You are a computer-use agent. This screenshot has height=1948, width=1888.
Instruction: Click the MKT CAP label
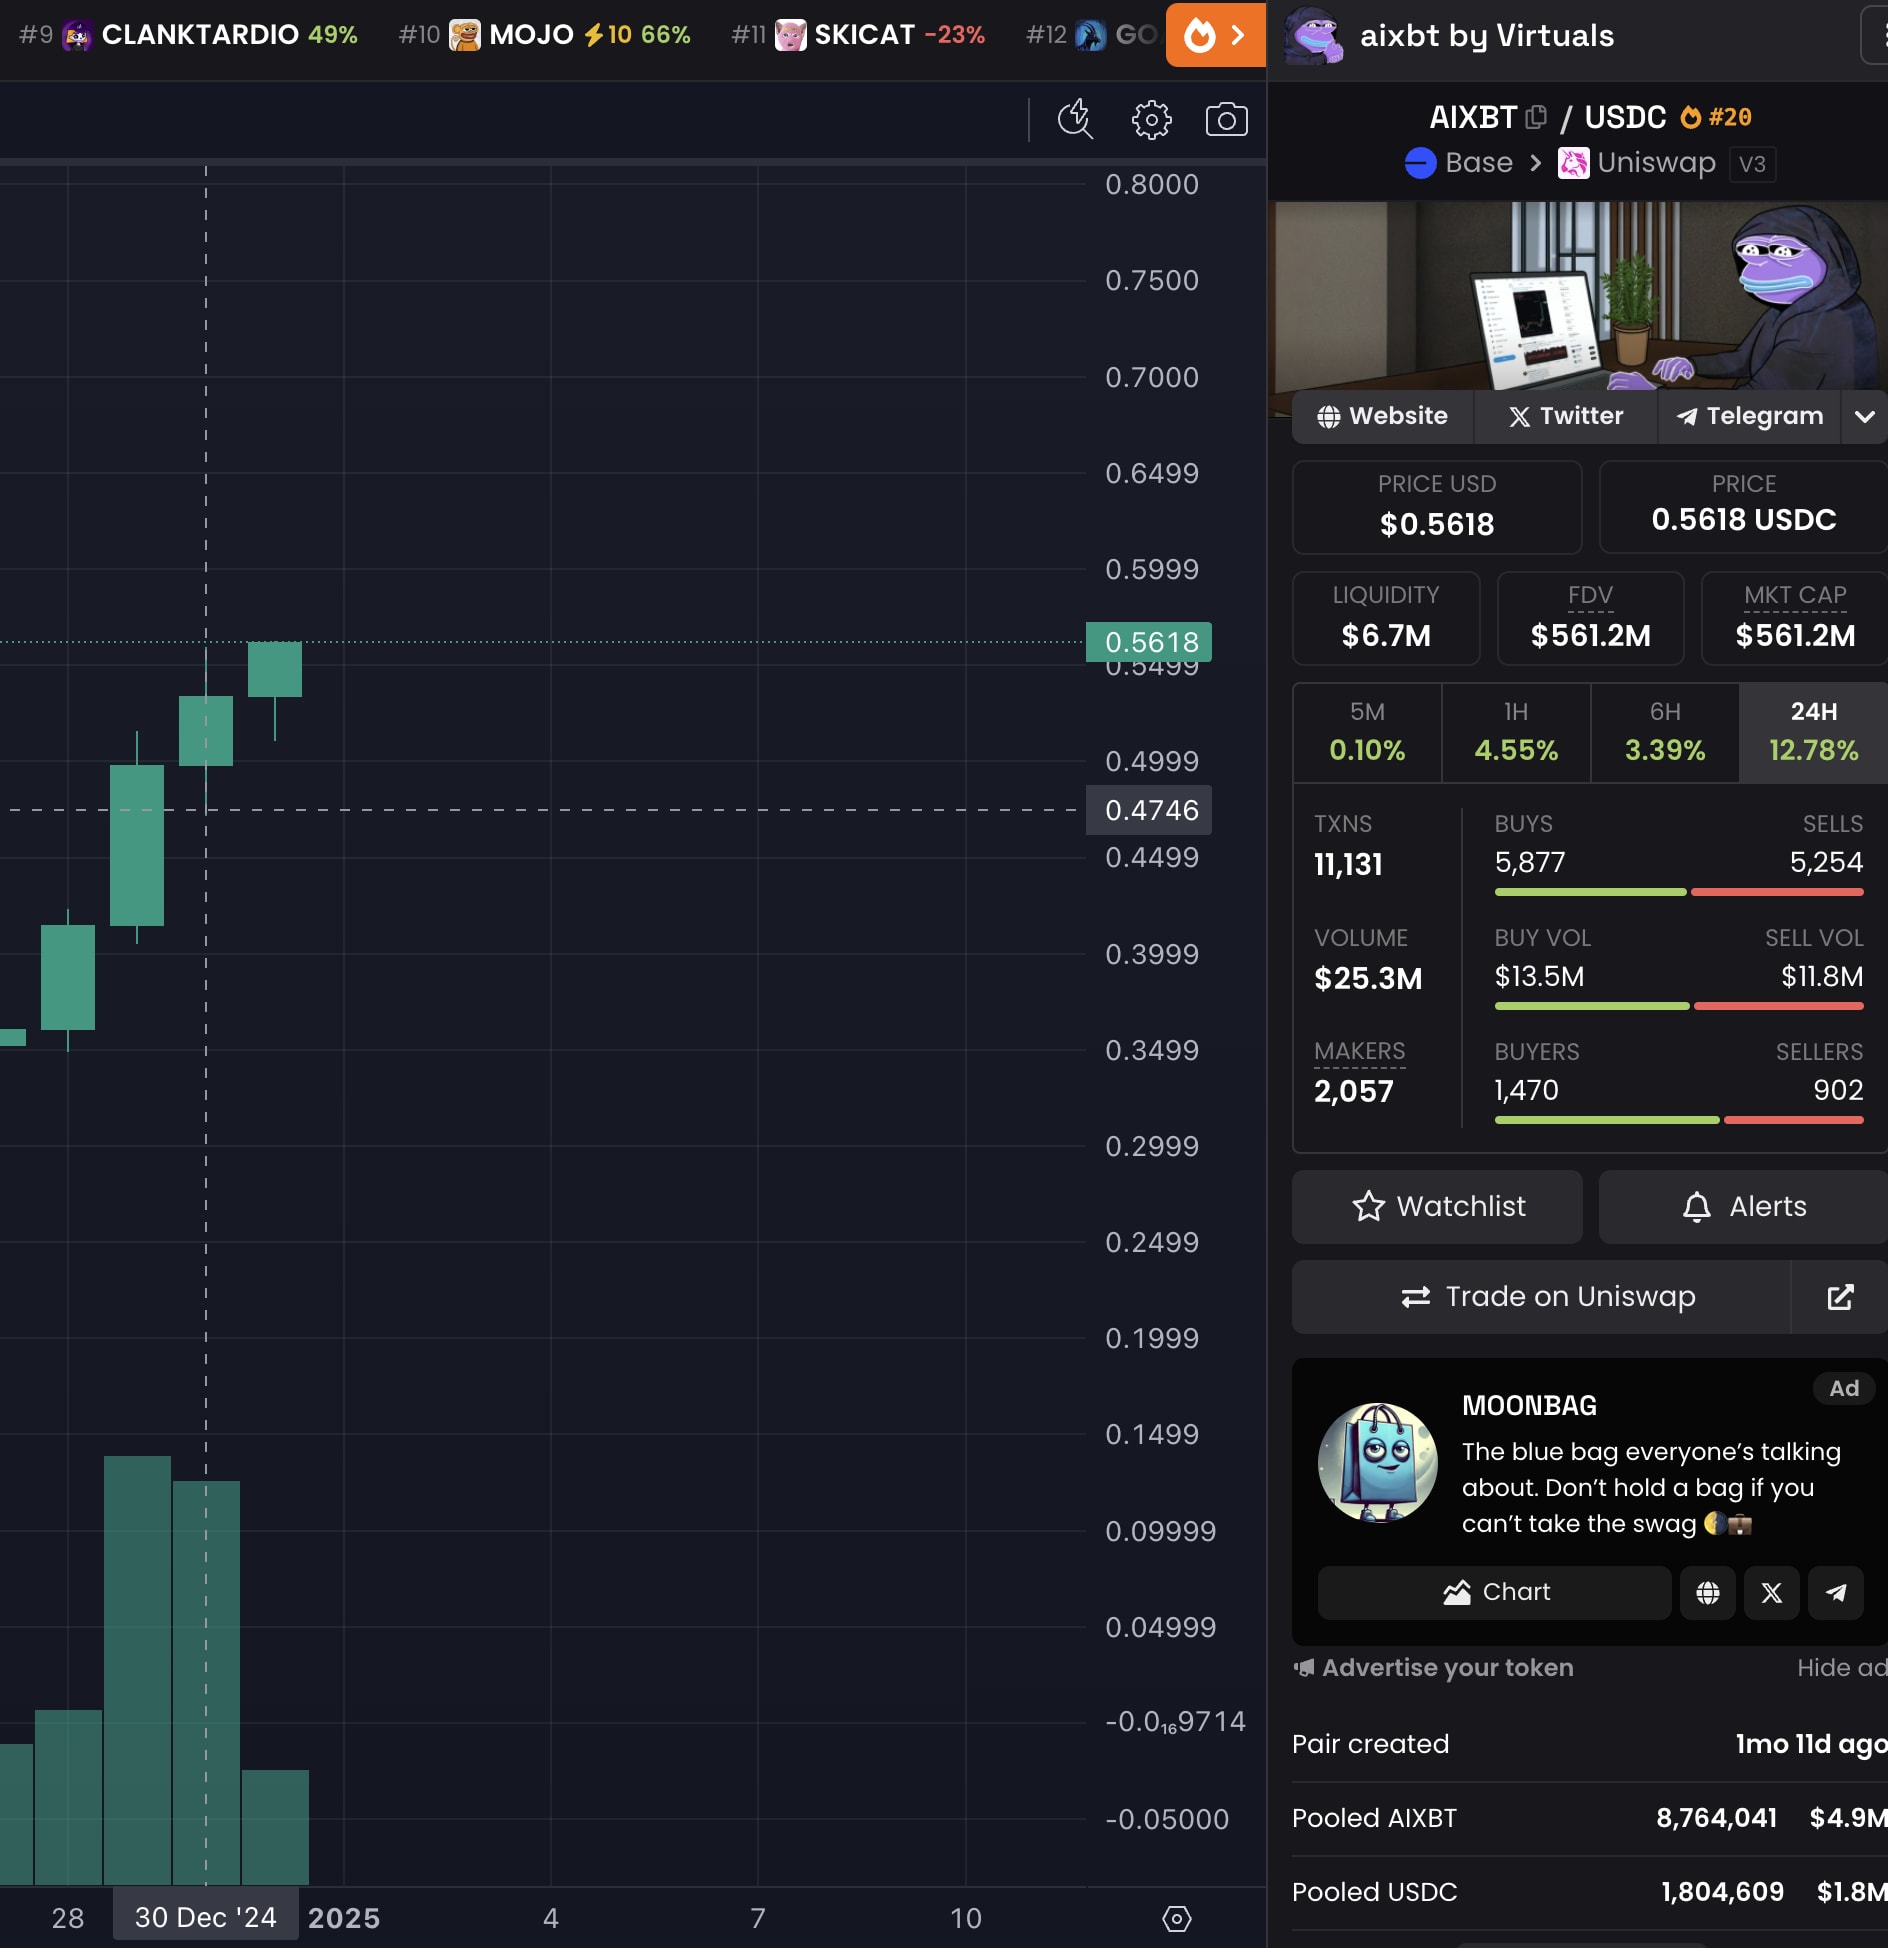pyautogui.click(x=1795, y=595)
